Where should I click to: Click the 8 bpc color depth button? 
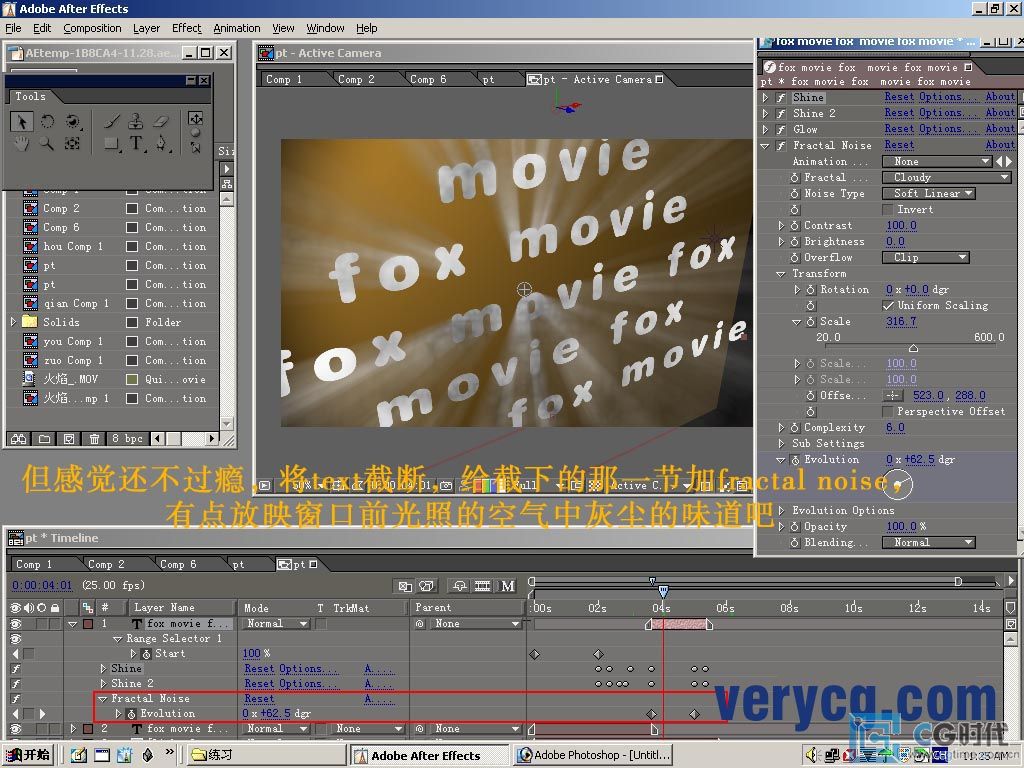pos(127,439)
